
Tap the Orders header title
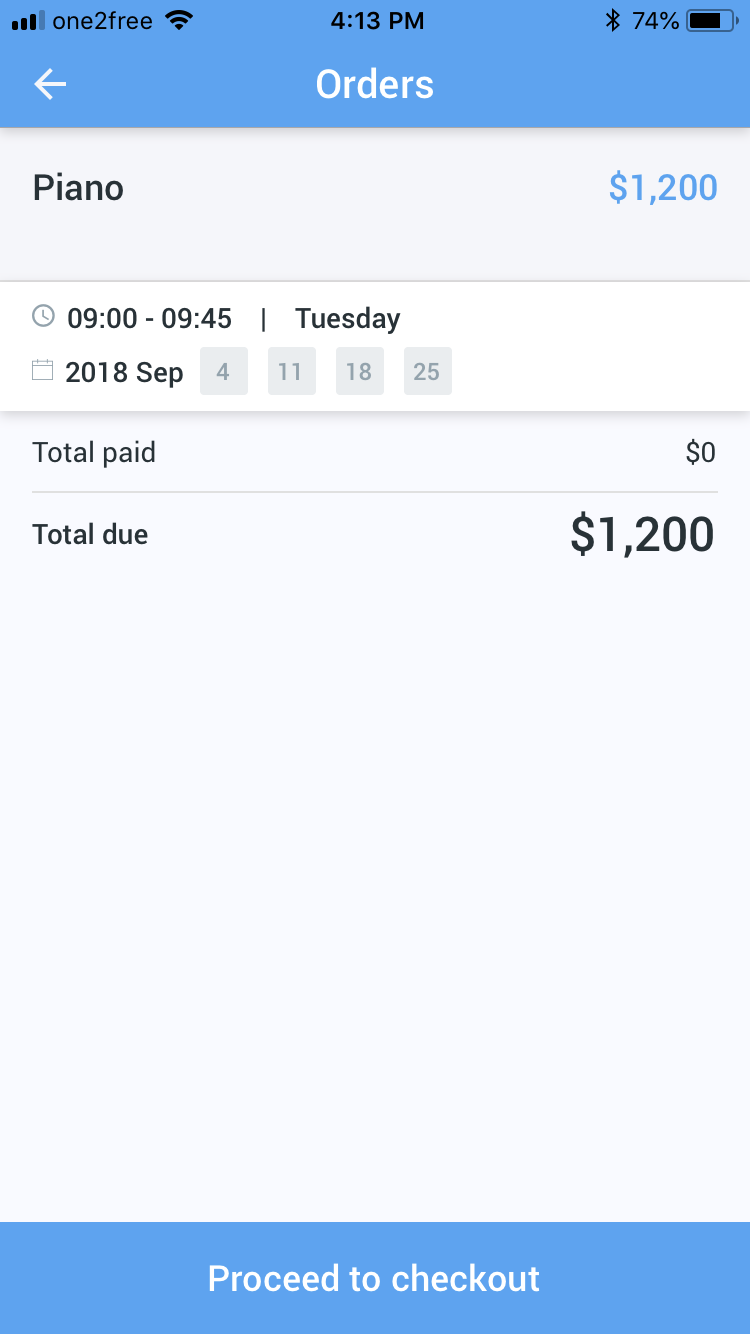375,85
